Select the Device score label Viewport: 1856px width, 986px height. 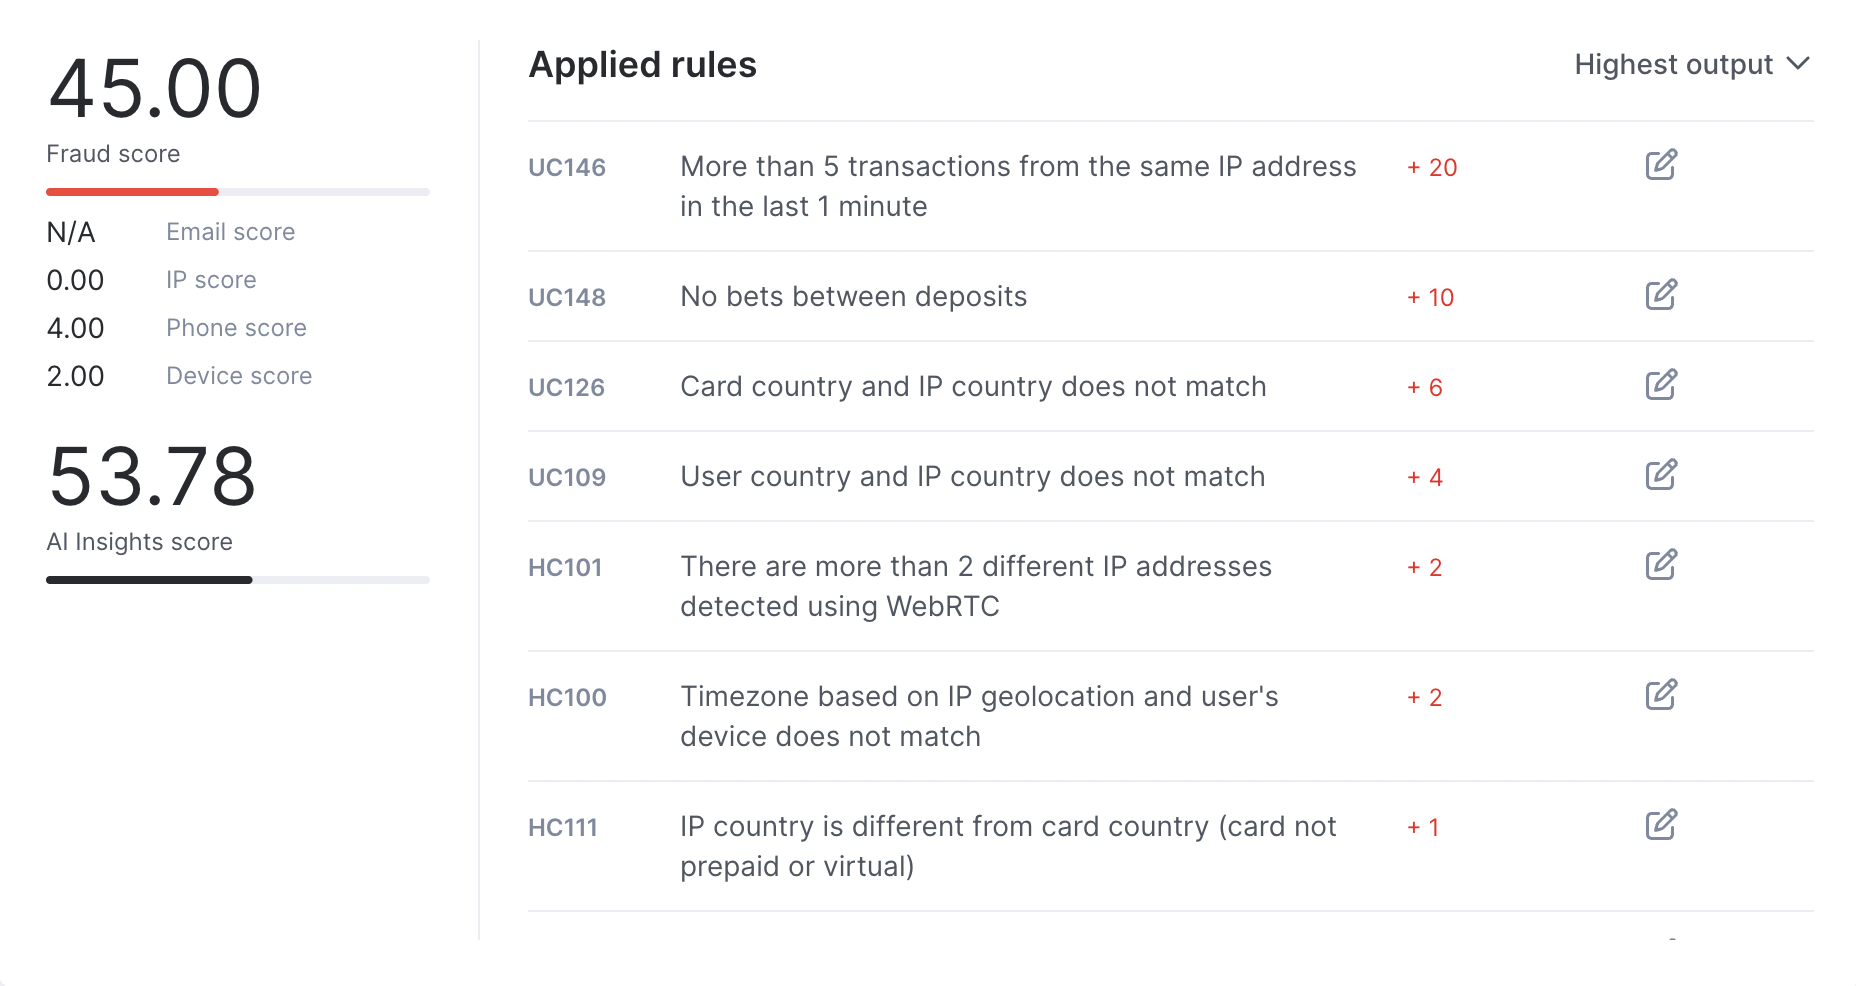[239, 375]
